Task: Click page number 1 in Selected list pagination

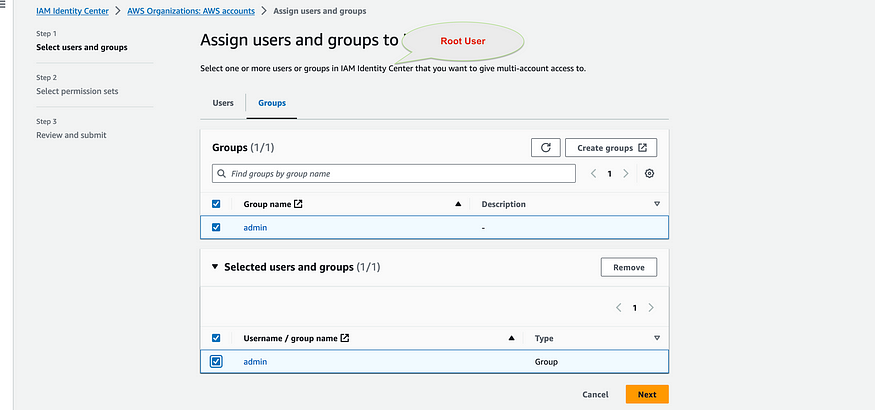Action: [x=634, y=307]
